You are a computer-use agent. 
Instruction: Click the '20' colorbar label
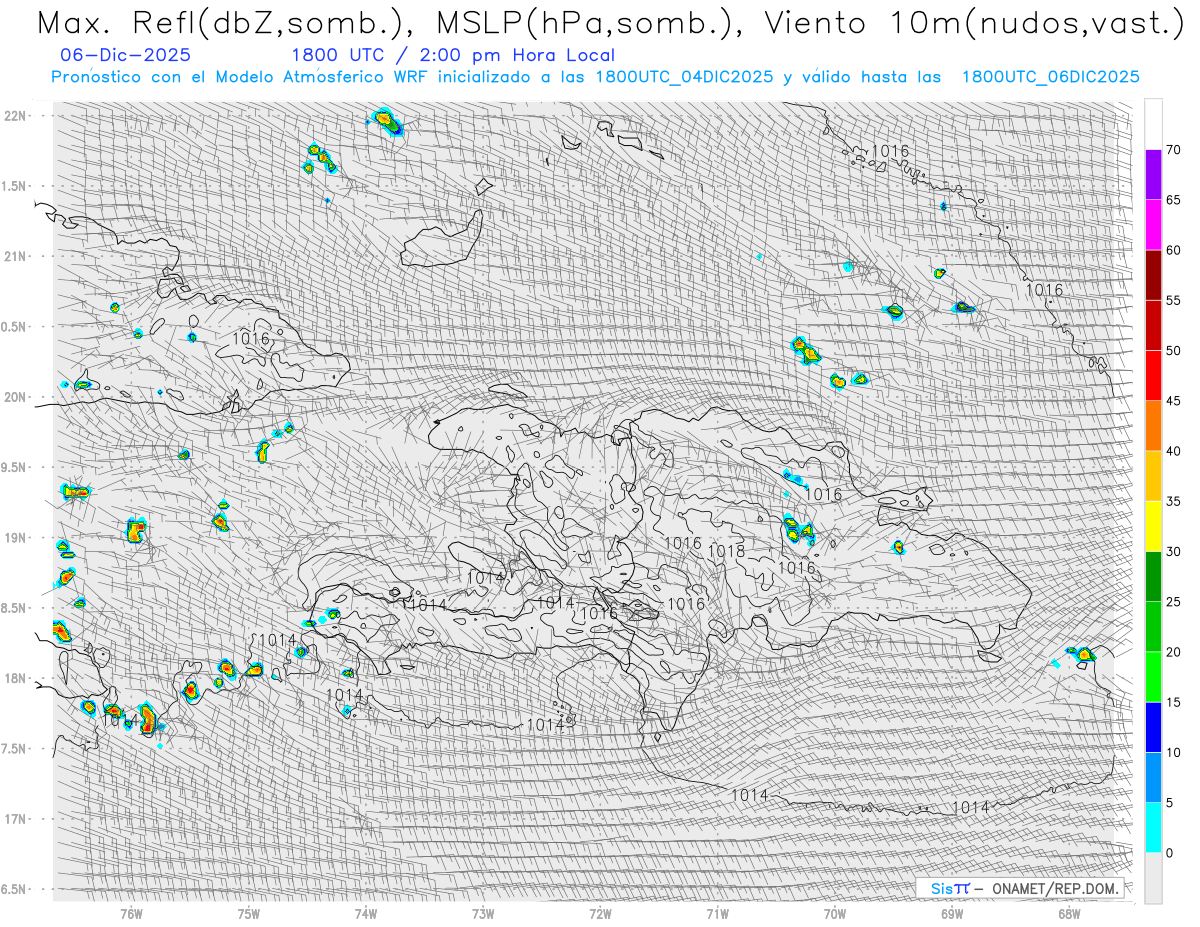click(x=1173, y=652)
